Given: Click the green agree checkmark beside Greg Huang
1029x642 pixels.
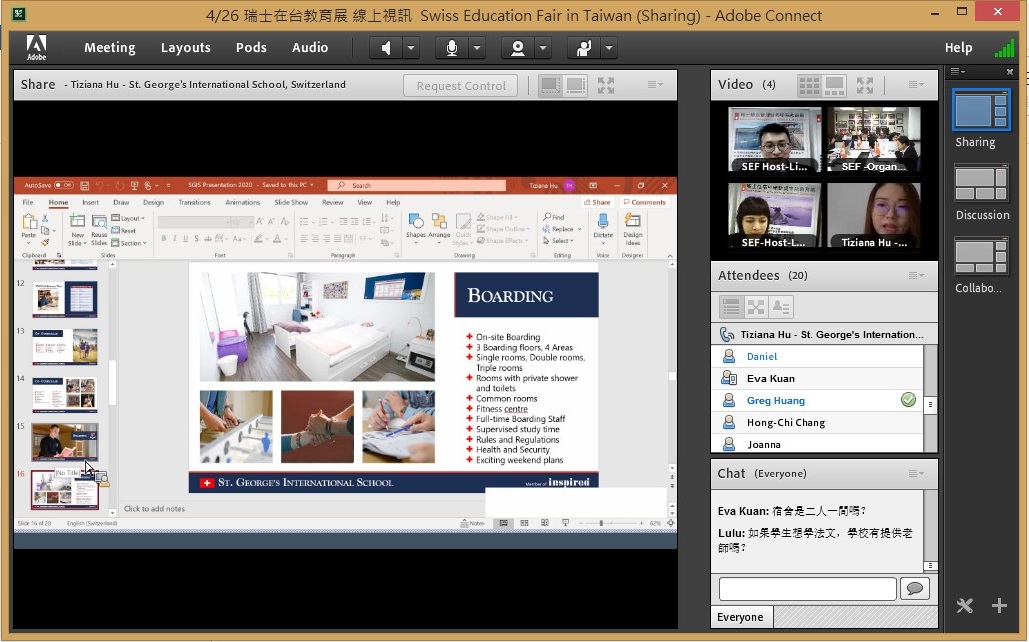Looking at the screenshot, I should (908, 400).
